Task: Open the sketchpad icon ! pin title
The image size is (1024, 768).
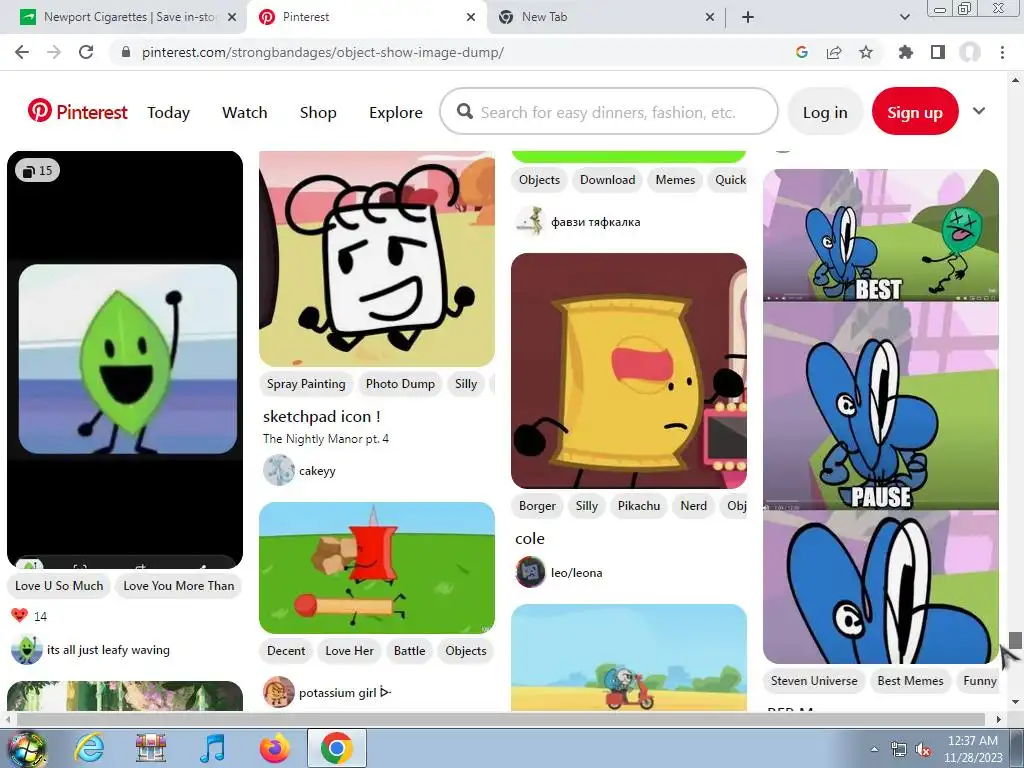Action: click(x=322, y=417)
